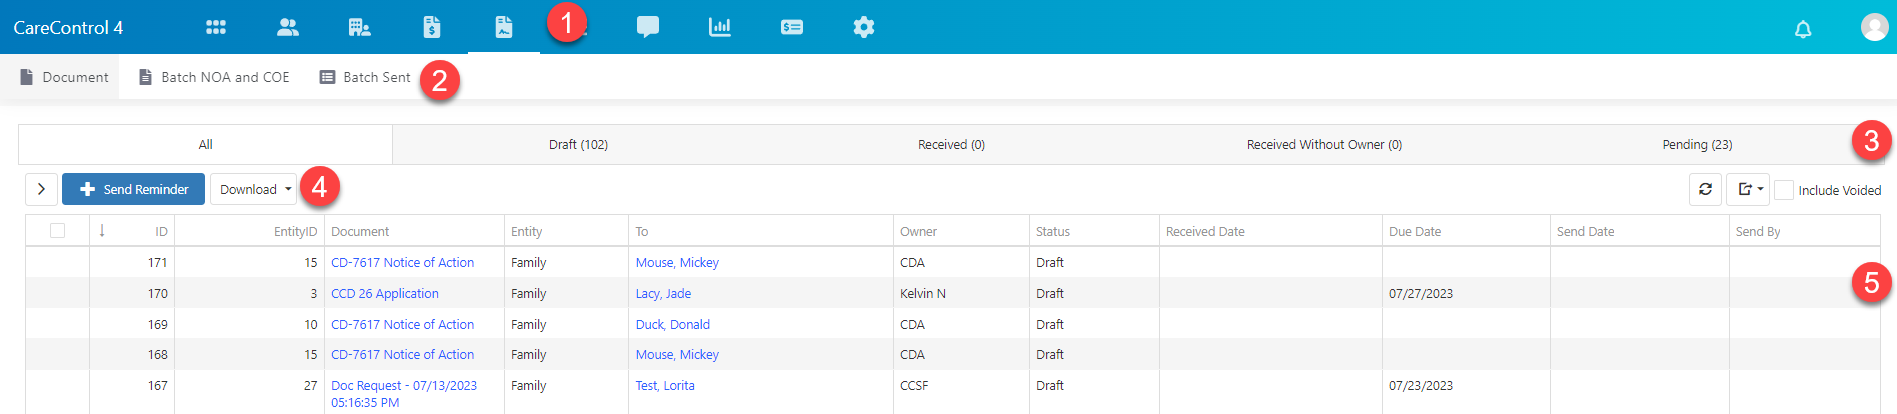Switch to the Pending (23) tab
Image resolution: width=1897 pixels, height=414 pixels.
coord(1697,145)
